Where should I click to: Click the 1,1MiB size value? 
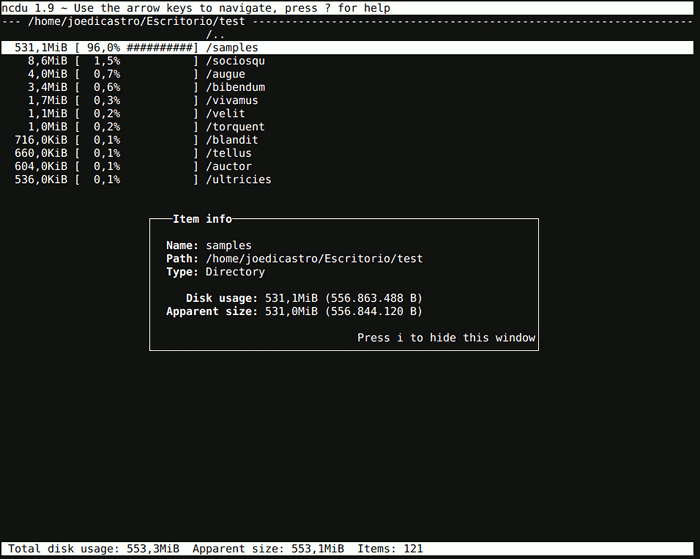47,113
